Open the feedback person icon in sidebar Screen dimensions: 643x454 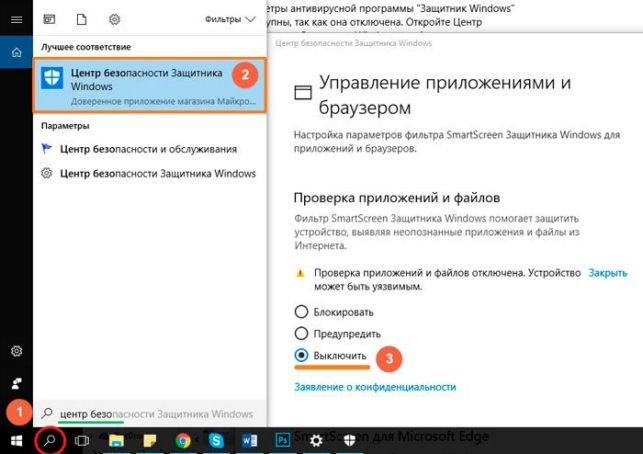coord(16,384)
